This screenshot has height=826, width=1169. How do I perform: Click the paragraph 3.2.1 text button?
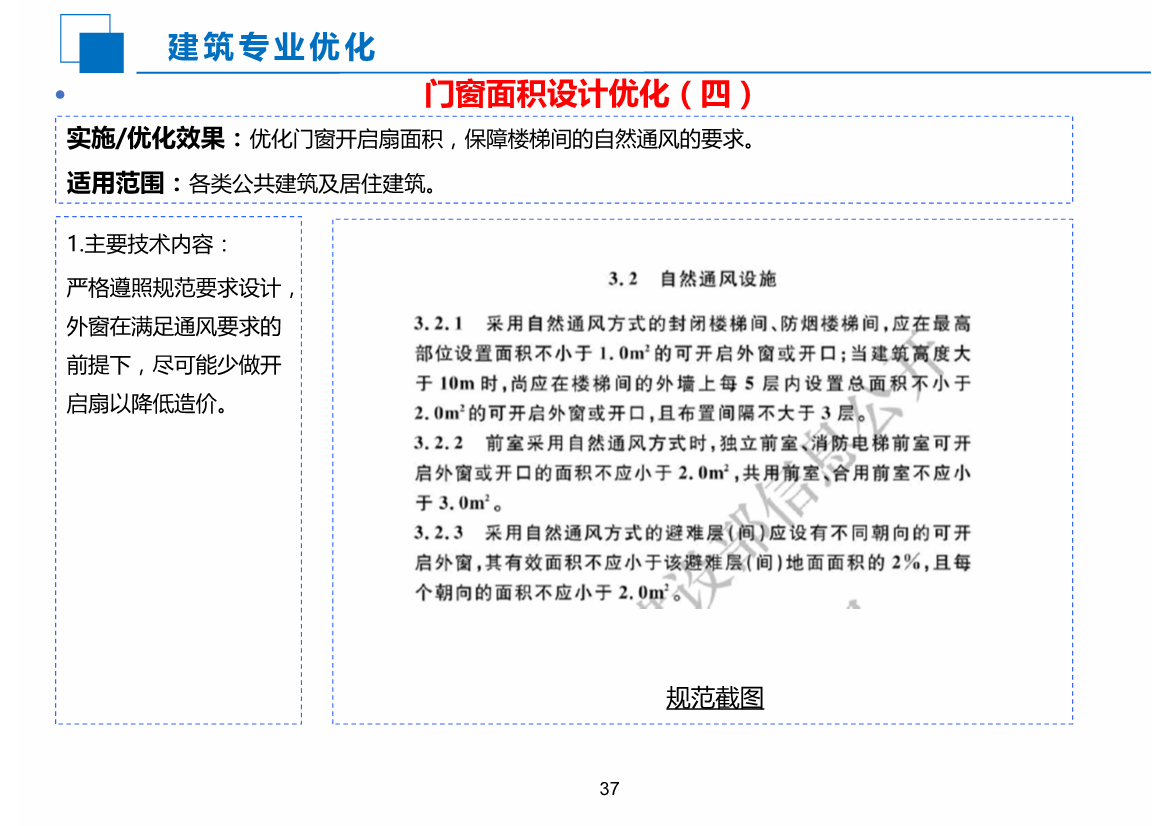coord(695,367)
